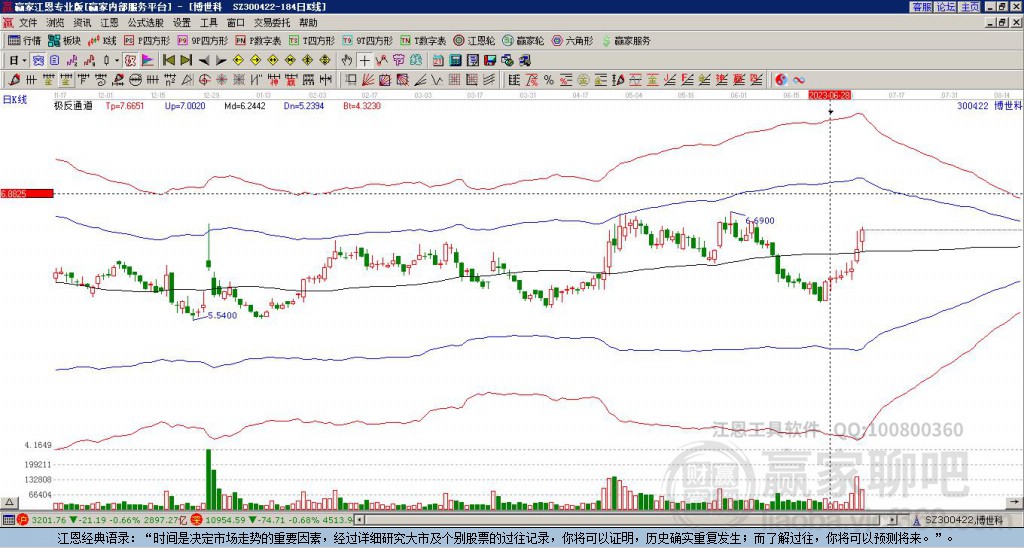
Task: Select the hand pan tool
Action: coord(347,61)
